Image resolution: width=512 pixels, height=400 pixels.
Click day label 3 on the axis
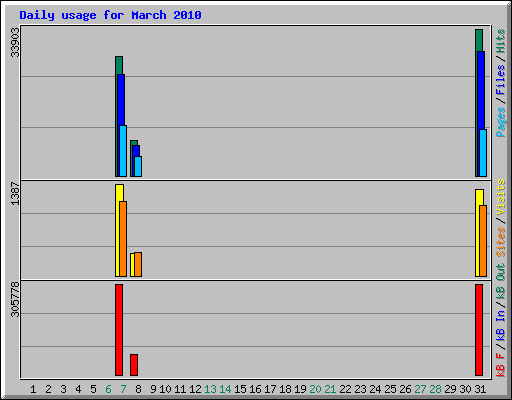click(63, 389)
